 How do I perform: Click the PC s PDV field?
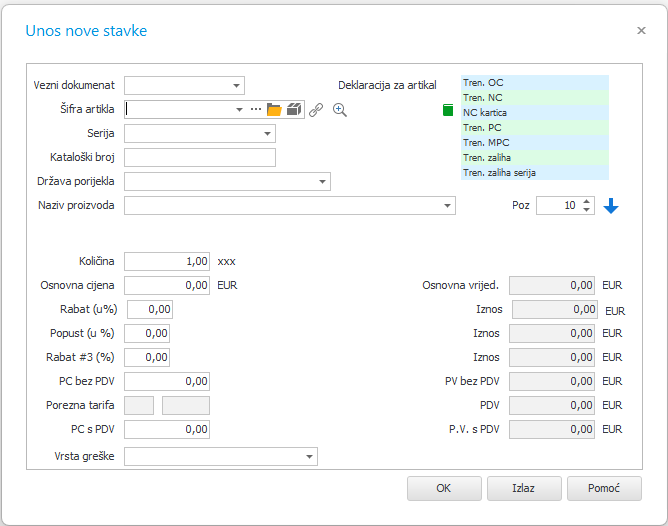167,429
